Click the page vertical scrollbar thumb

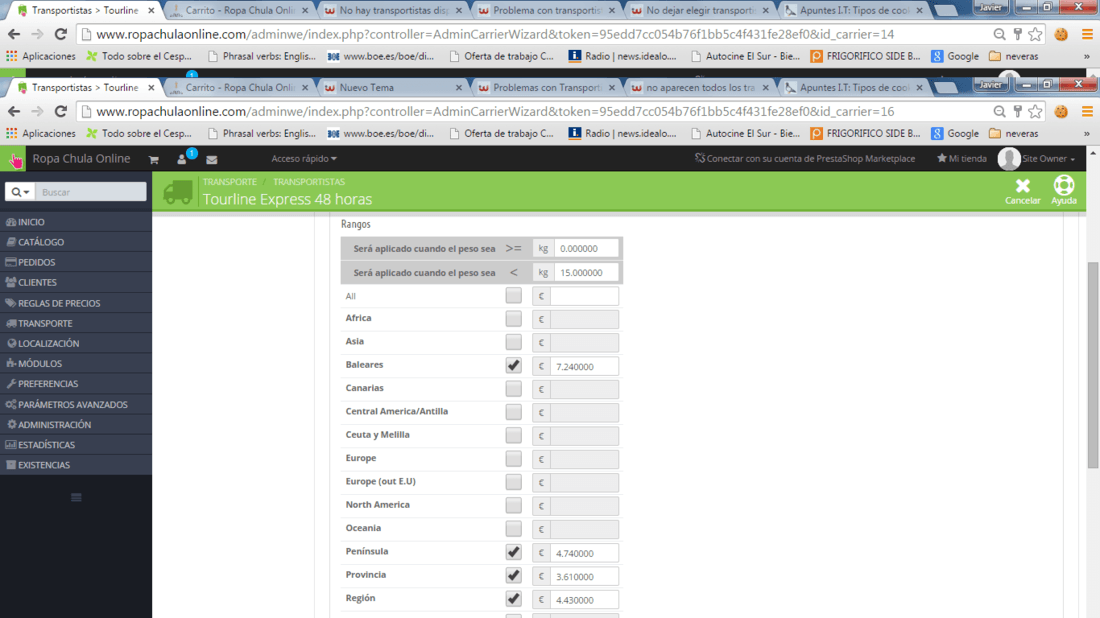(1092, 365)
